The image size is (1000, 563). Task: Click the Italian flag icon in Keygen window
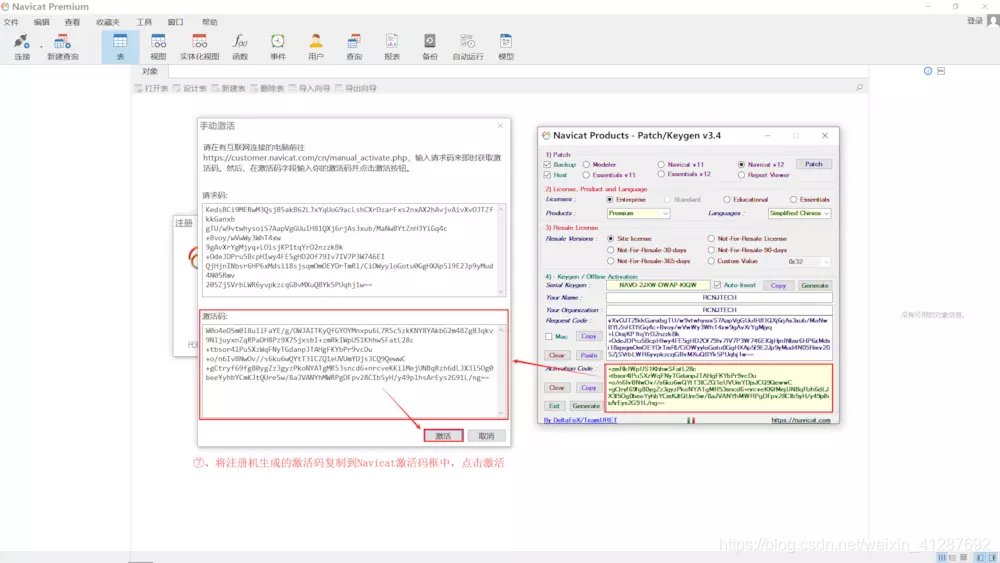point(691,420)
